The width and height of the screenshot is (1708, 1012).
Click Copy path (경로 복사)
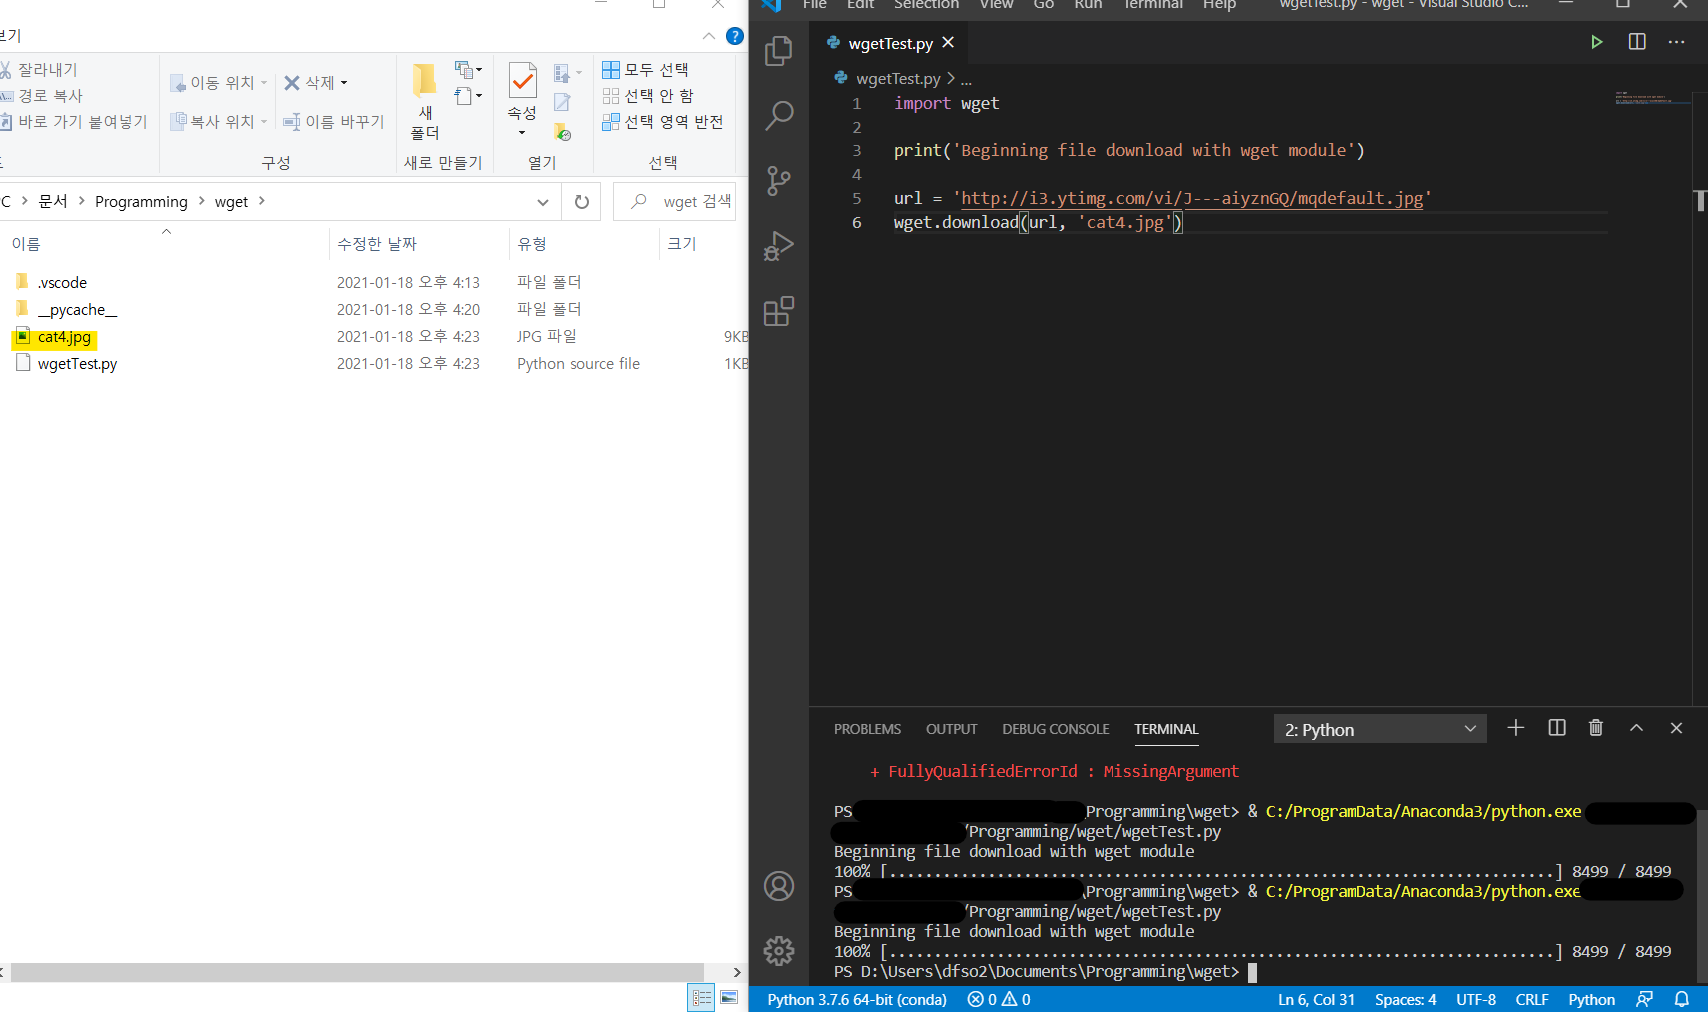(42, 95)
